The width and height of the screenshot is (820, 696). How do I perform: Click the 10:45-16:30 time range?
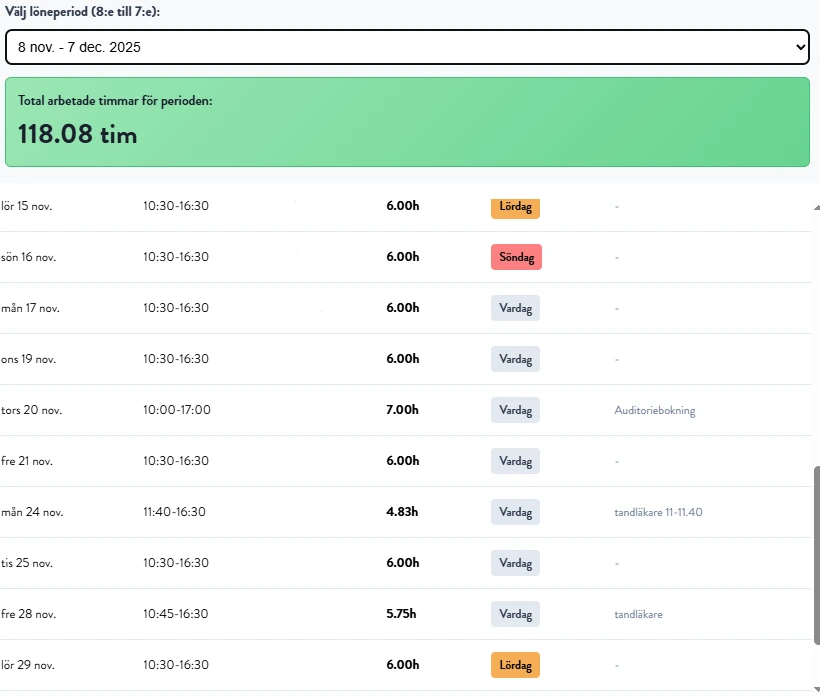pyautogui.click(x=176, y=614)
